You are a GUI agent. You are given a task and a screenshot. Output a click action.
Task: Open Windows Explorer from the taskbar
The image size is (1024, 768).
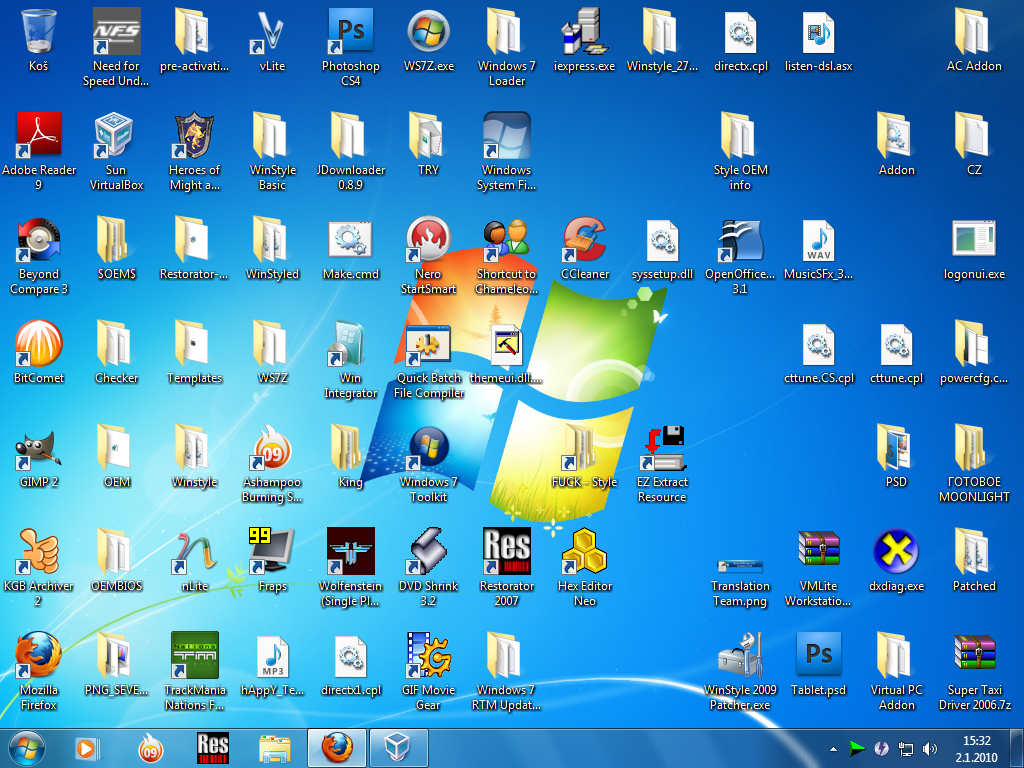click(x=275, y=747)
